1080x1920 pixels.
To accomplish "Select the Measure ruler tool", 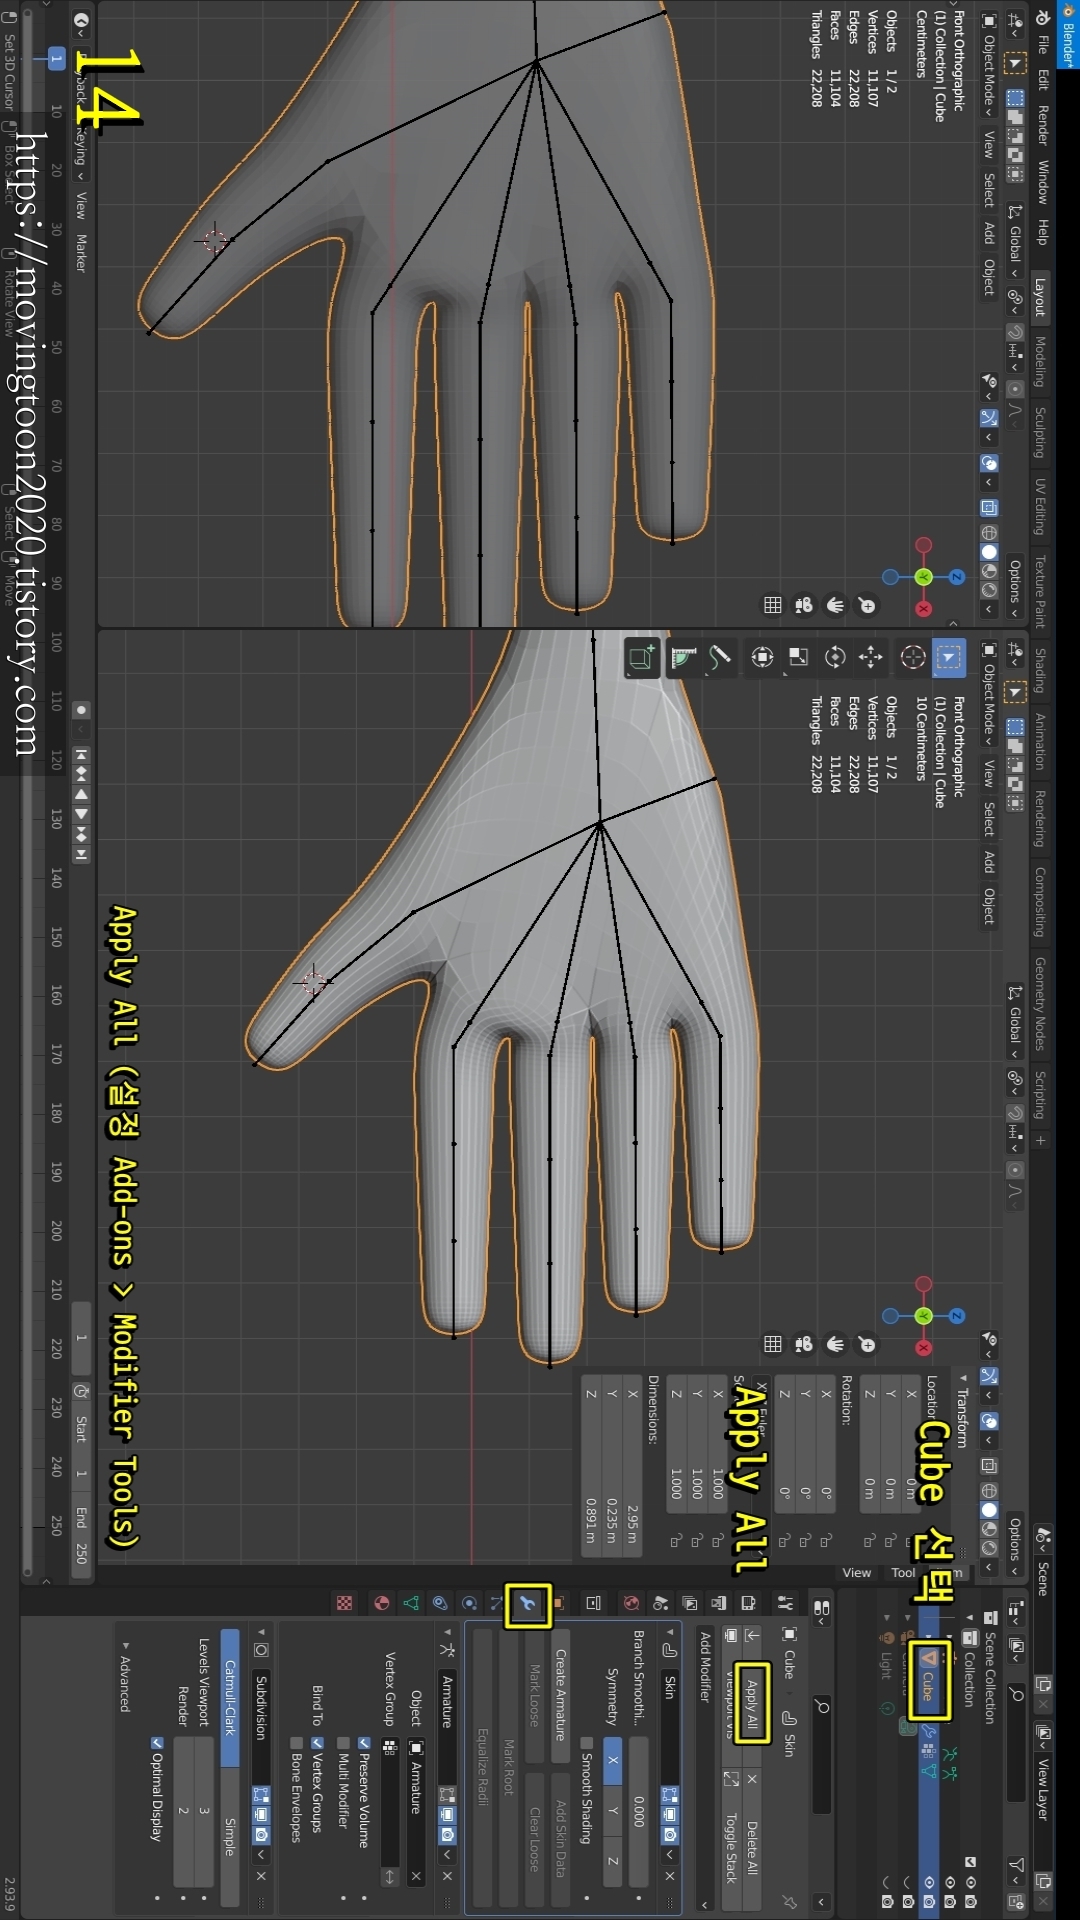I will tap(683, 657).
